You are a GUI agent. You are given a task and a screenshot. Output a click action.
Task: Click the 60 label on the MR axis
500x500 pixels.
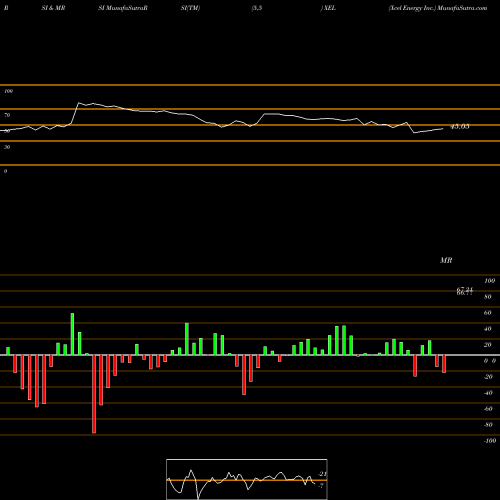[488, 313]
